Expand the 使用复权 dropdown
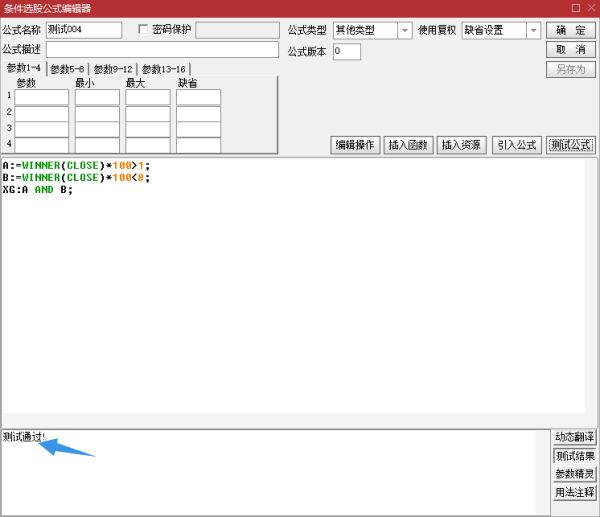The height and width of the screenshot is (517, 600). point(501,30)
